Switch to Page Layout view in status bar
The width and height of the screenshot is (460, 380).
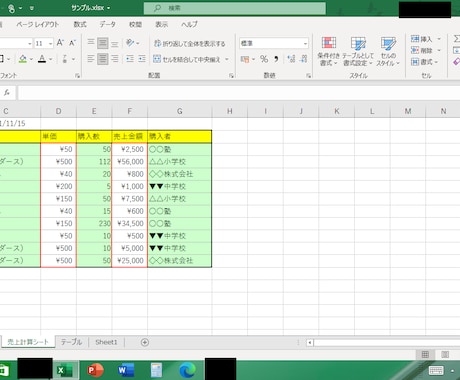tap(445, 354)
